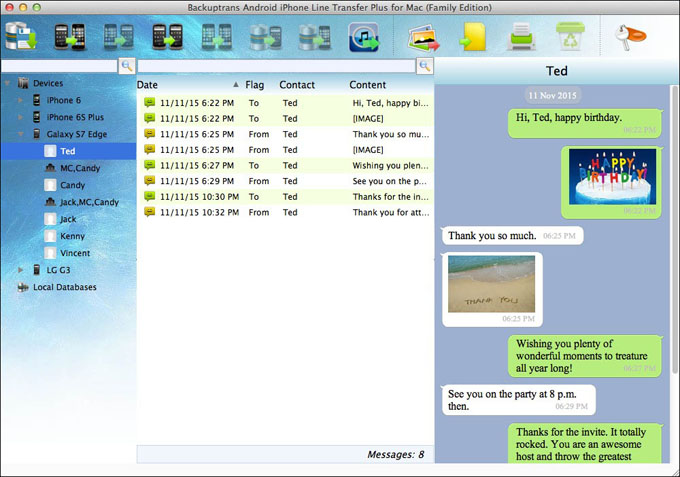Click the printer icon to print messages

pos(521,37)
